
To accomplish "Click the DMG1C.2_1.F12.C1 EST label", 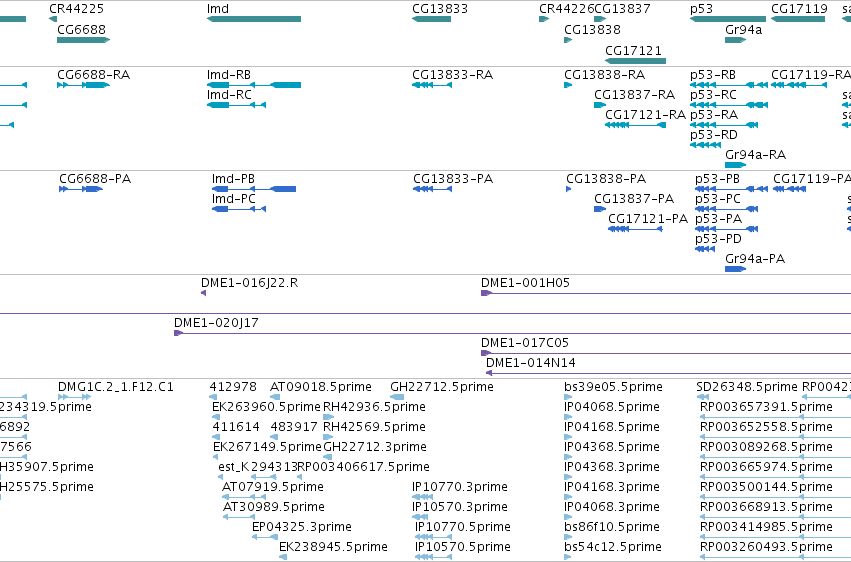I will coord(116,387).
